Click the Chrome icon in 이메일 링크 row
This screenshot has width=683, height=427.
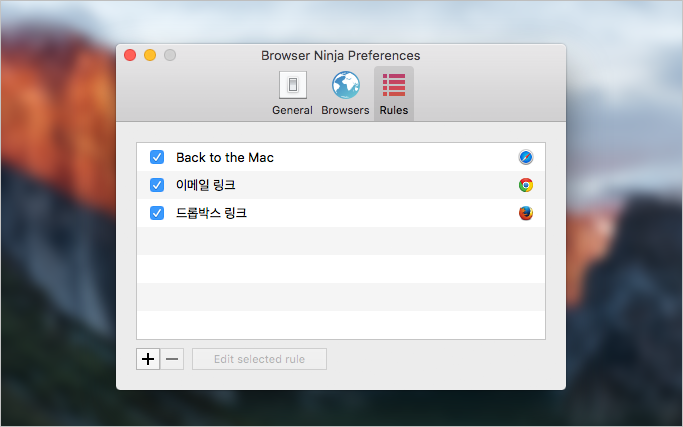(526, 185)
